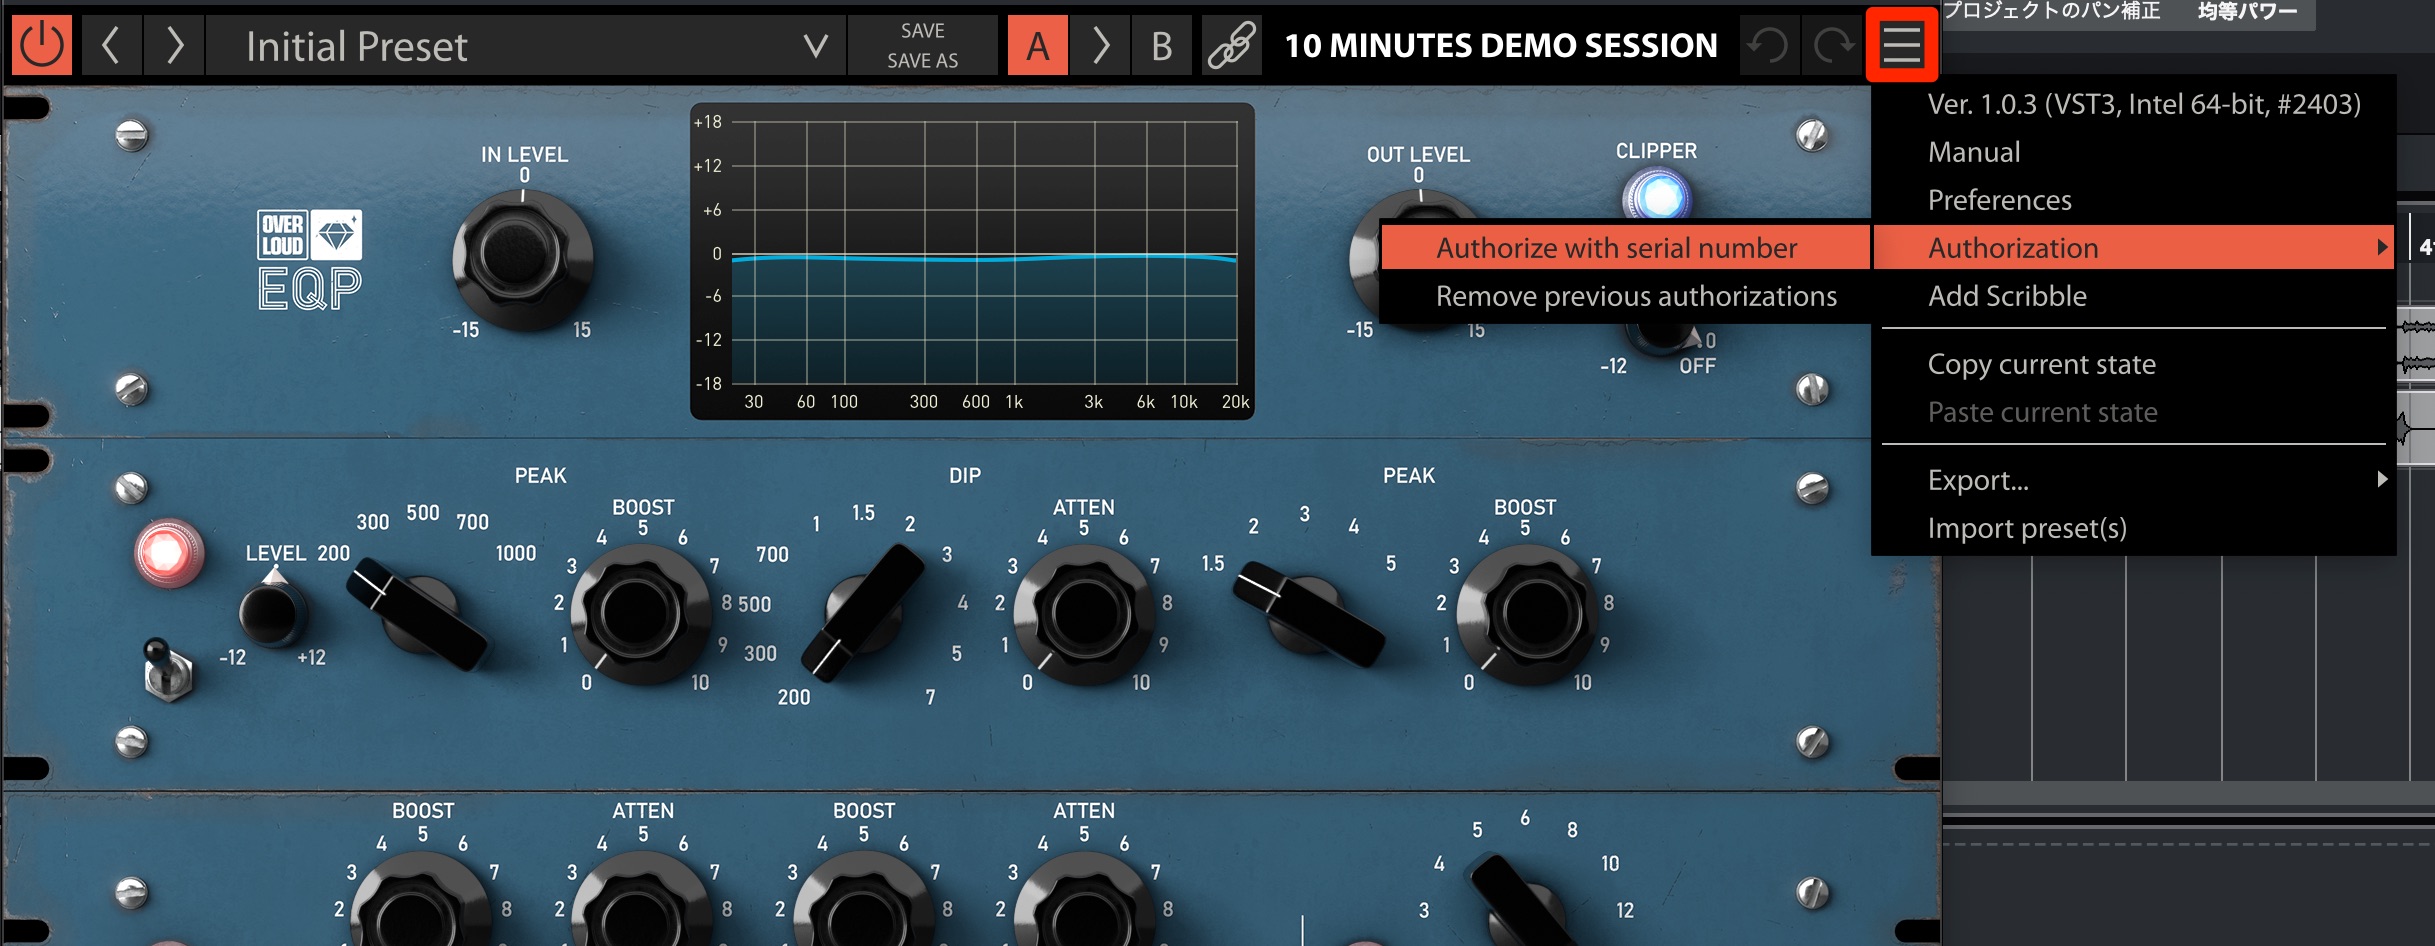Open the Initial Preset dropdown

pyautogui.click(x=526, y=45)
